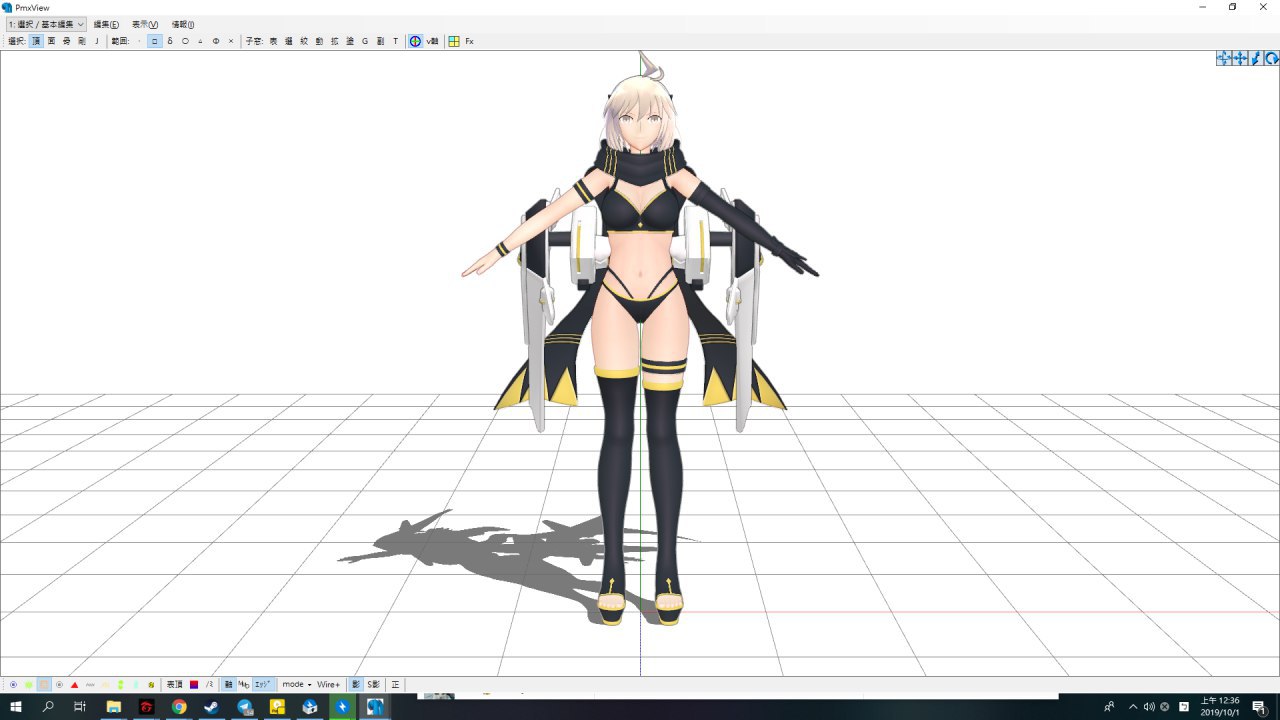Toggle the 影 shadow display button
Screen dimensions: 1280x720
pos(355,685)
